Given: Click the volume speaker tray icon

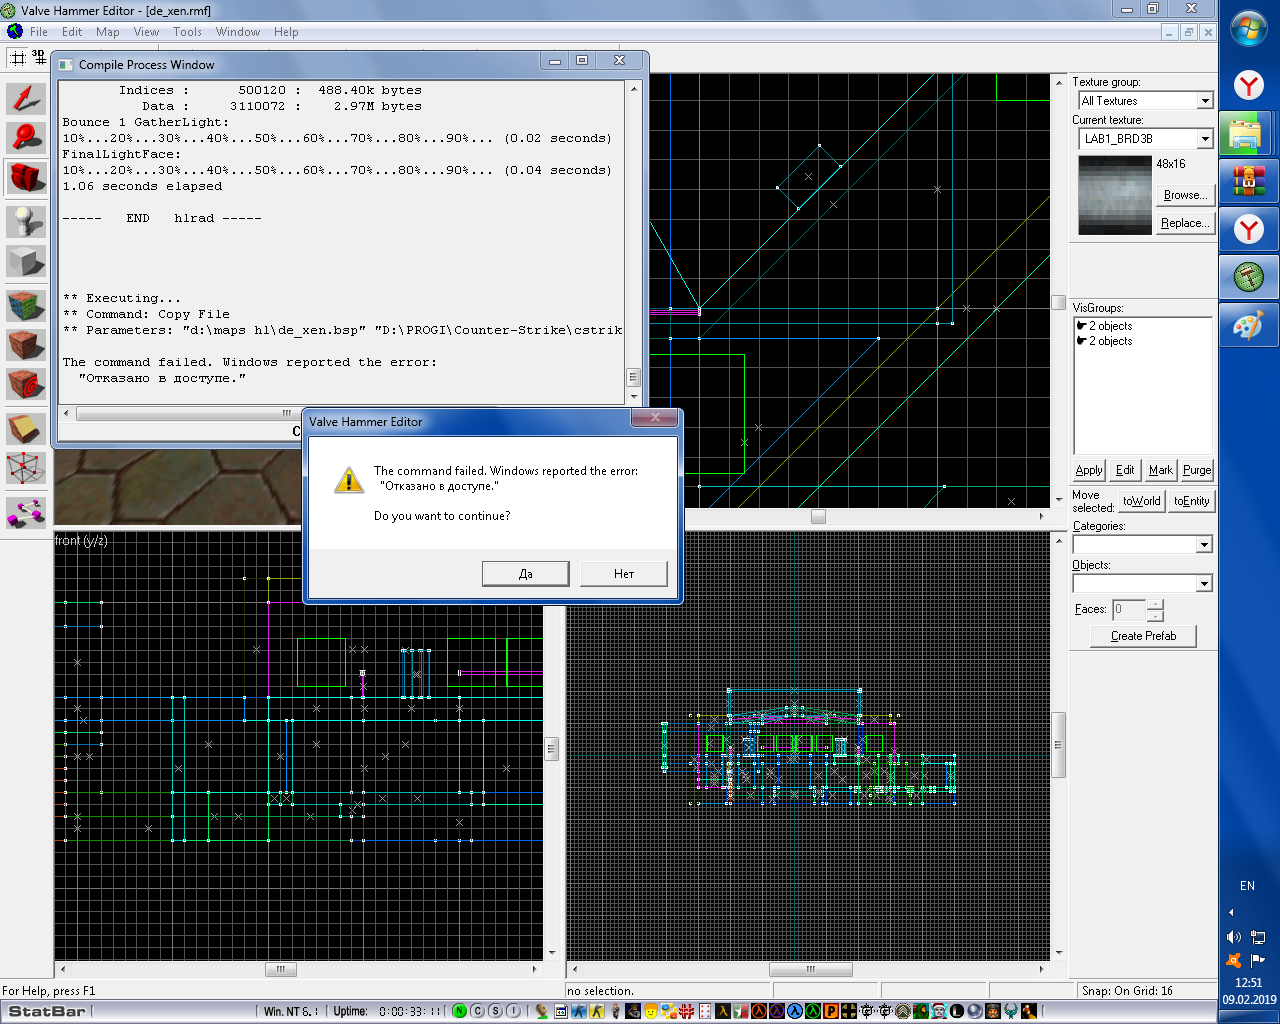Looking at the screenshot, I should [x=1234, y=937].
